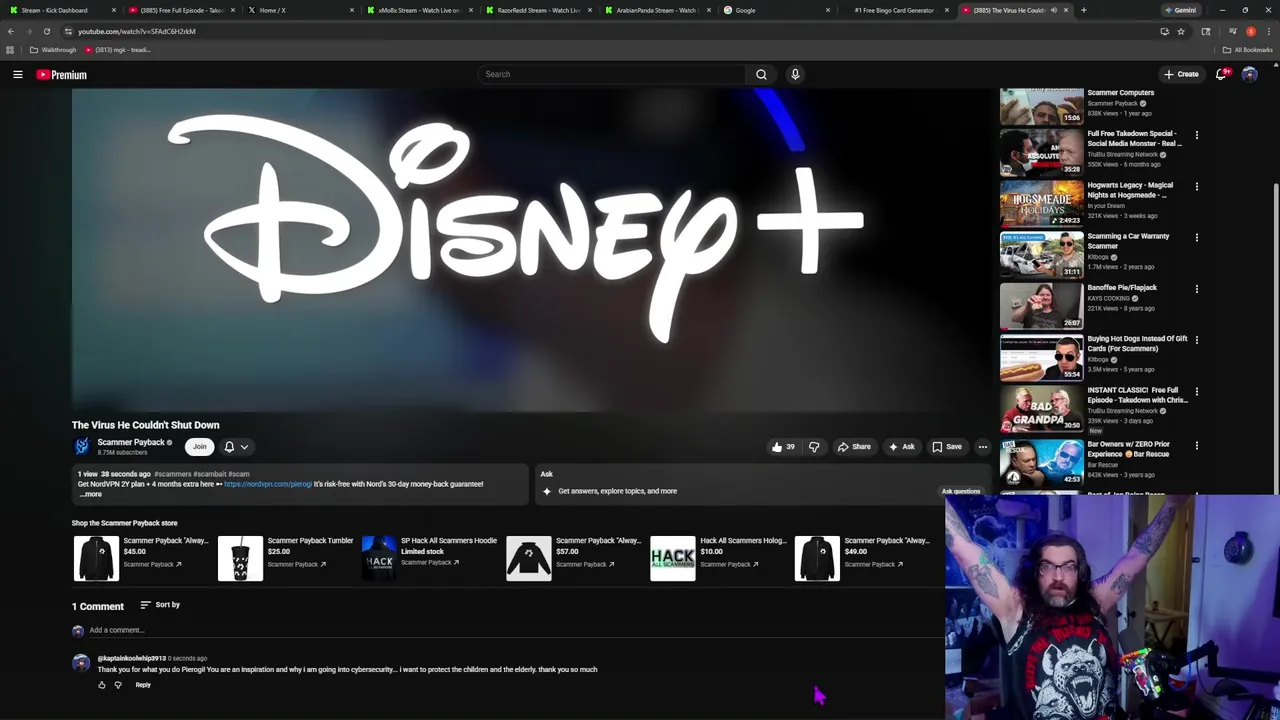Open Gemini from the browser title bar
This screenshot has width=1280, height=720.
click(x=1180, y=10)
